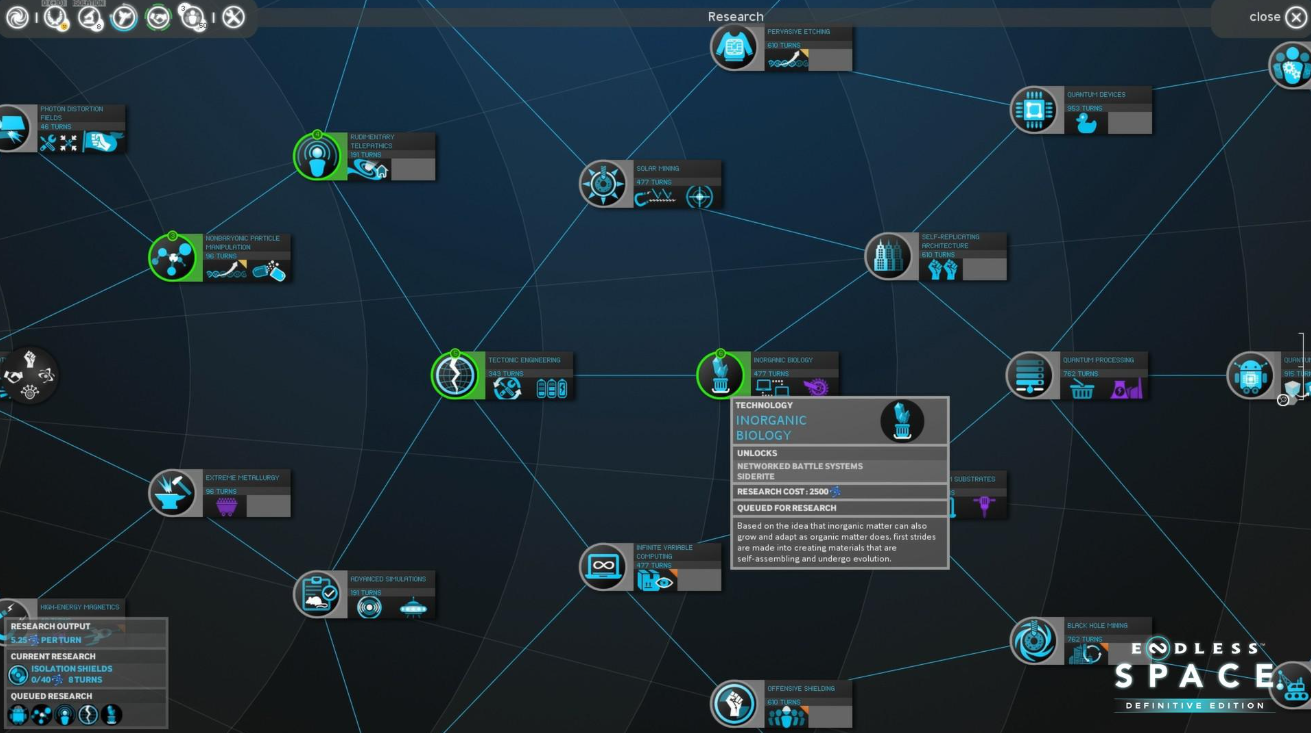This screenshot has width=1311, height=733.
Task: Select the galaxy spiral icon on the toolbar
Action: click(x=16, y=16)
